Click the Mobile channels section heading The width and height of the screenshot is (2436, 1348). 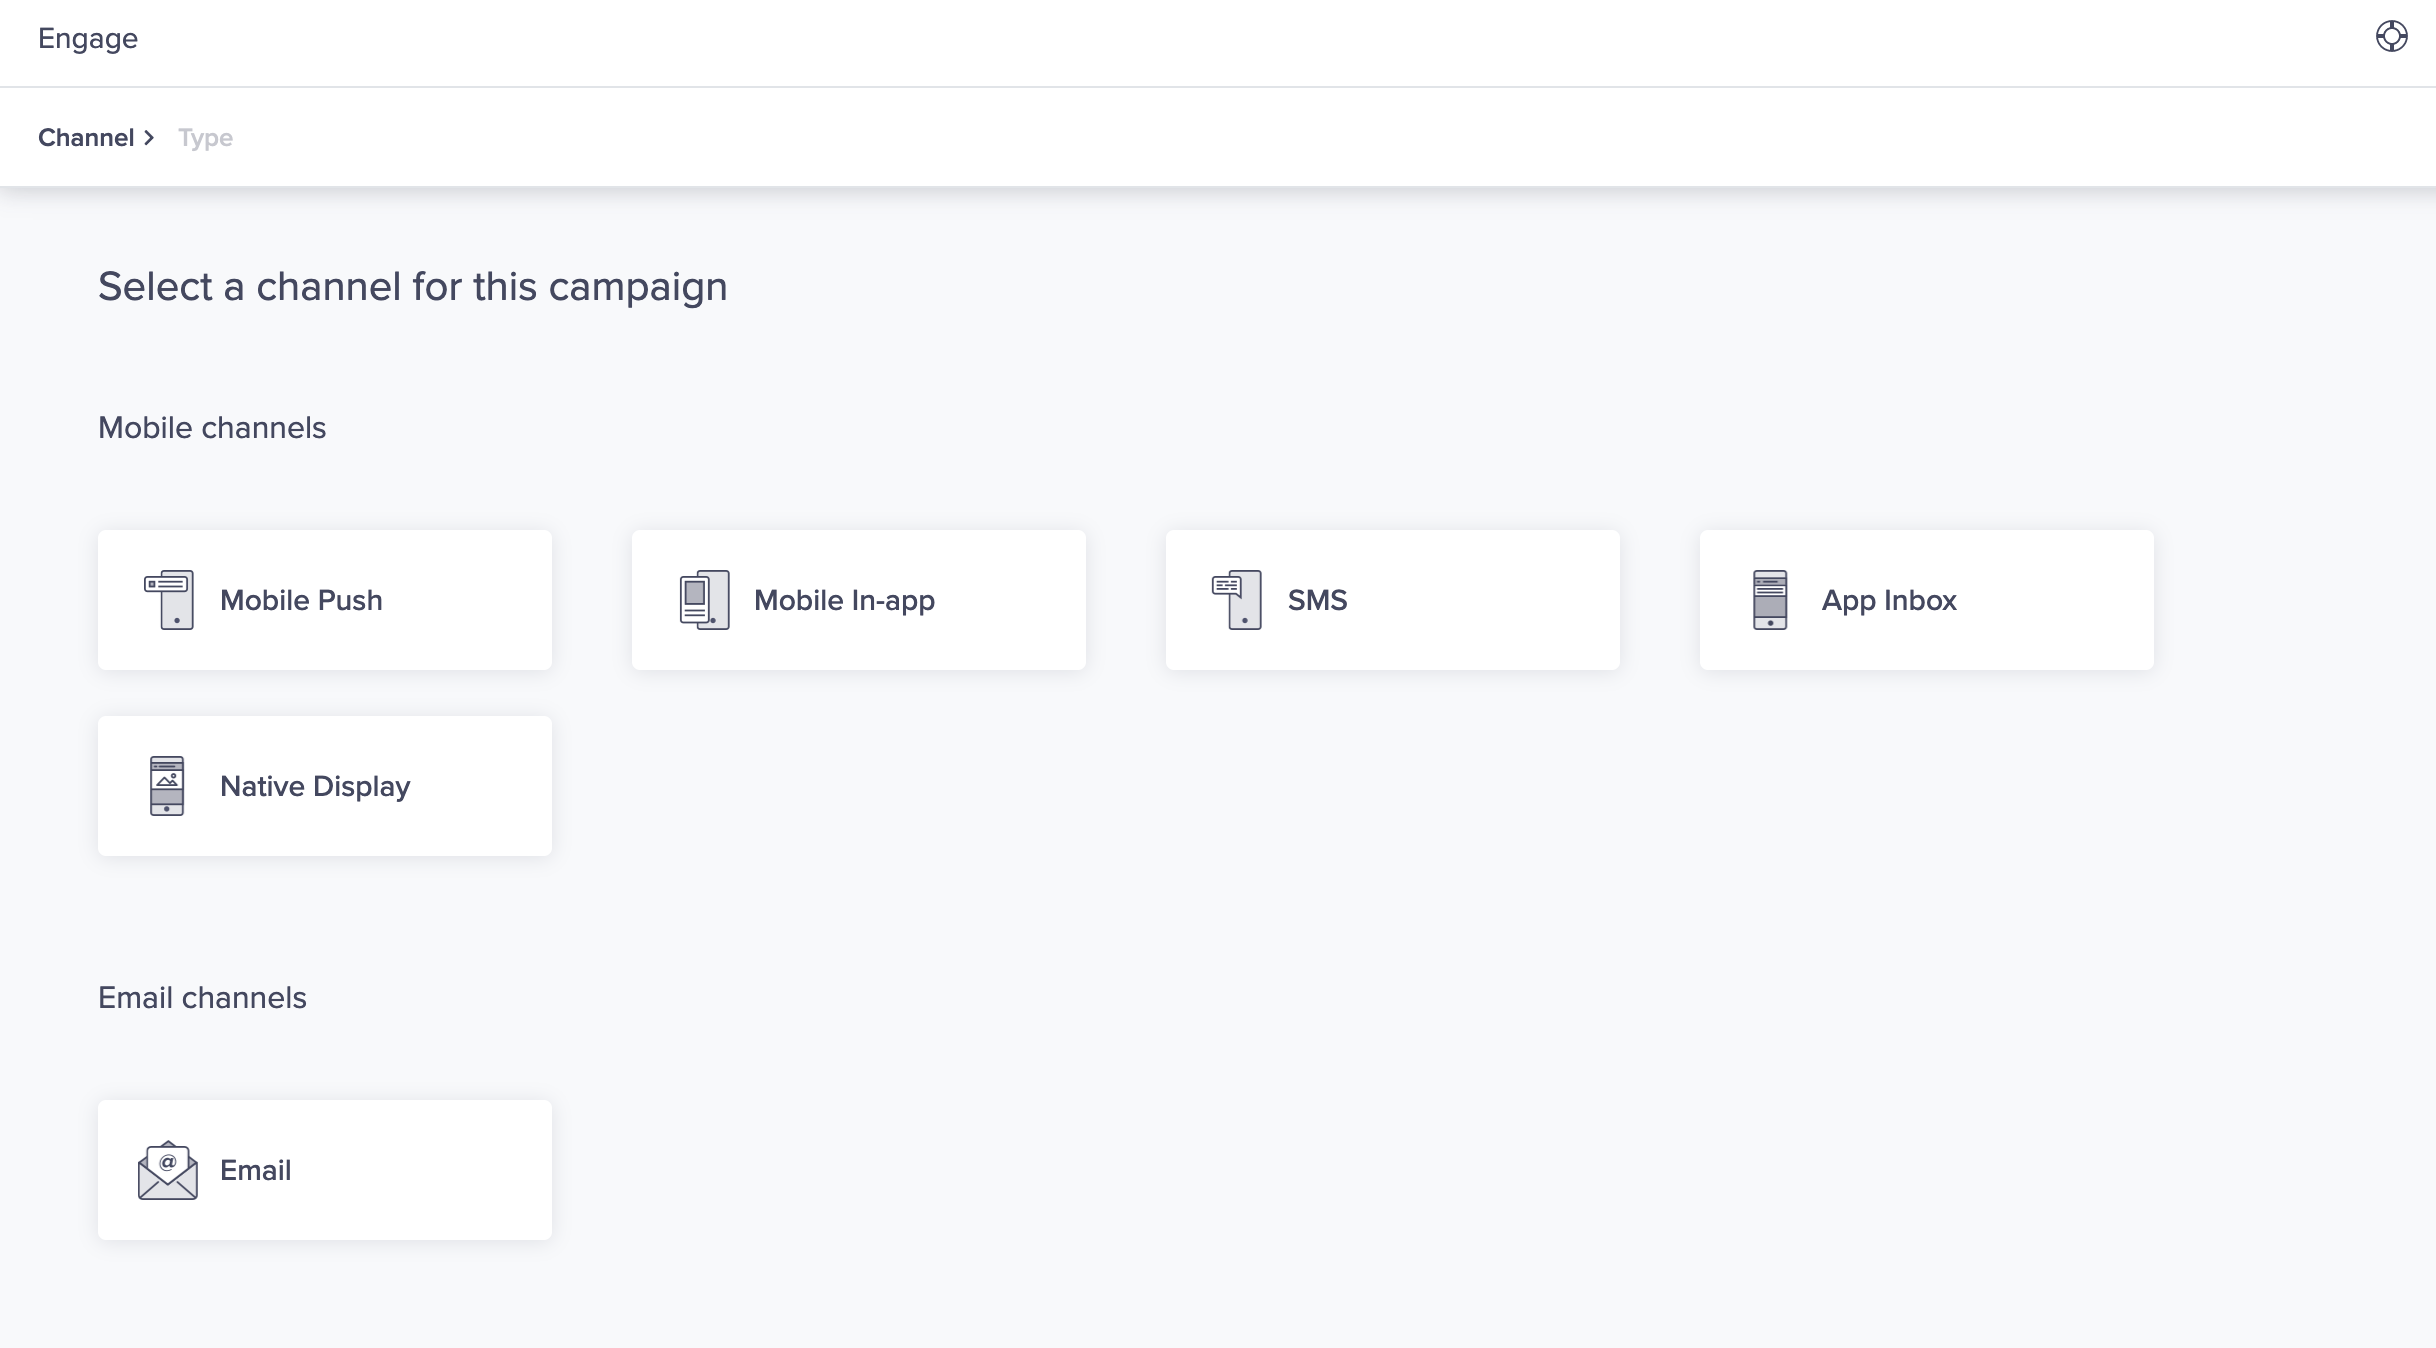coord(212,428)
